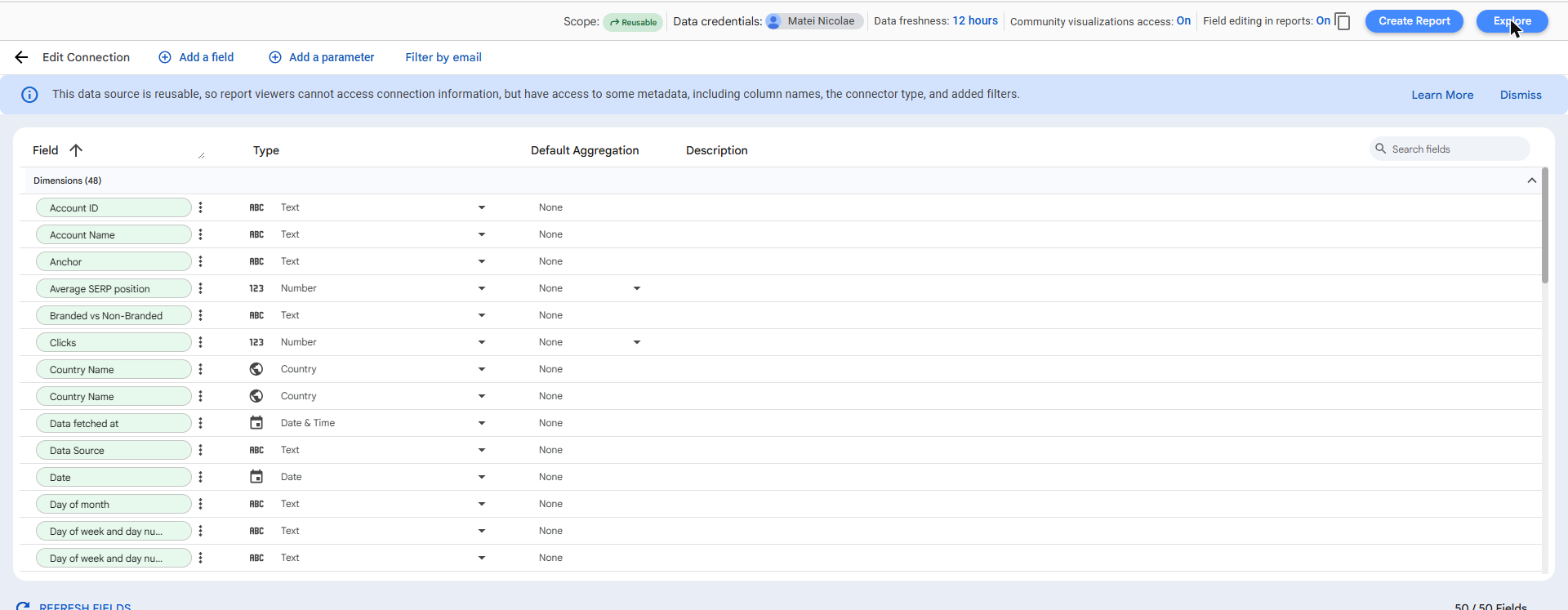
Task: Click the 123 number icon in Clicks row
Action: click(256, 342)
